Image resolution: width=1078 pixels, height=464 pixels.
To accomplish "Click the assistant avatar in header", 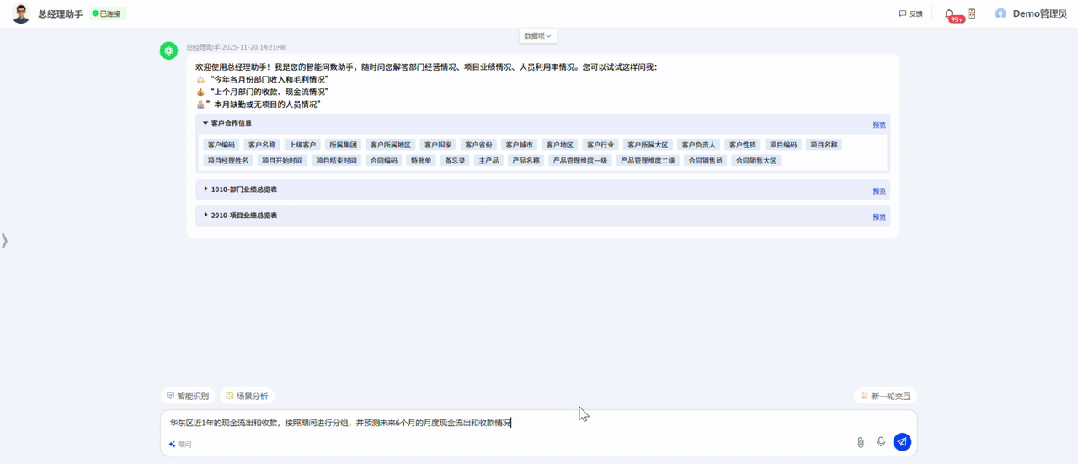I will click(x=21, y=14).
